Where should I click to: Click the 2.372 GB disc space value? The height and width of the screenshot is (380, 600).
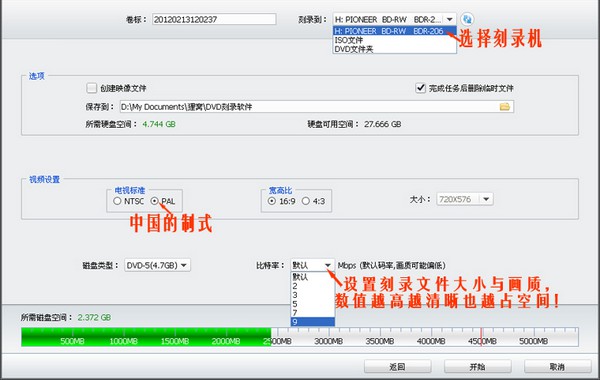coord(94,317)
